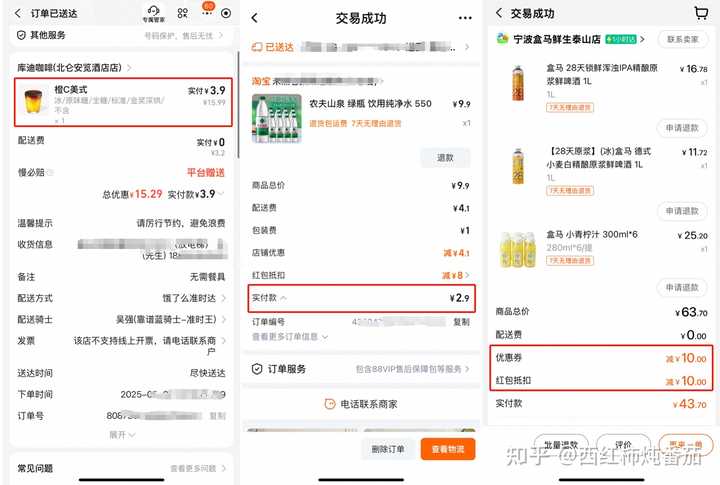Viewport: 720px width, 485px height.
Task: Open the 已送达 delivery status row
Action: (x=361, y=47)
